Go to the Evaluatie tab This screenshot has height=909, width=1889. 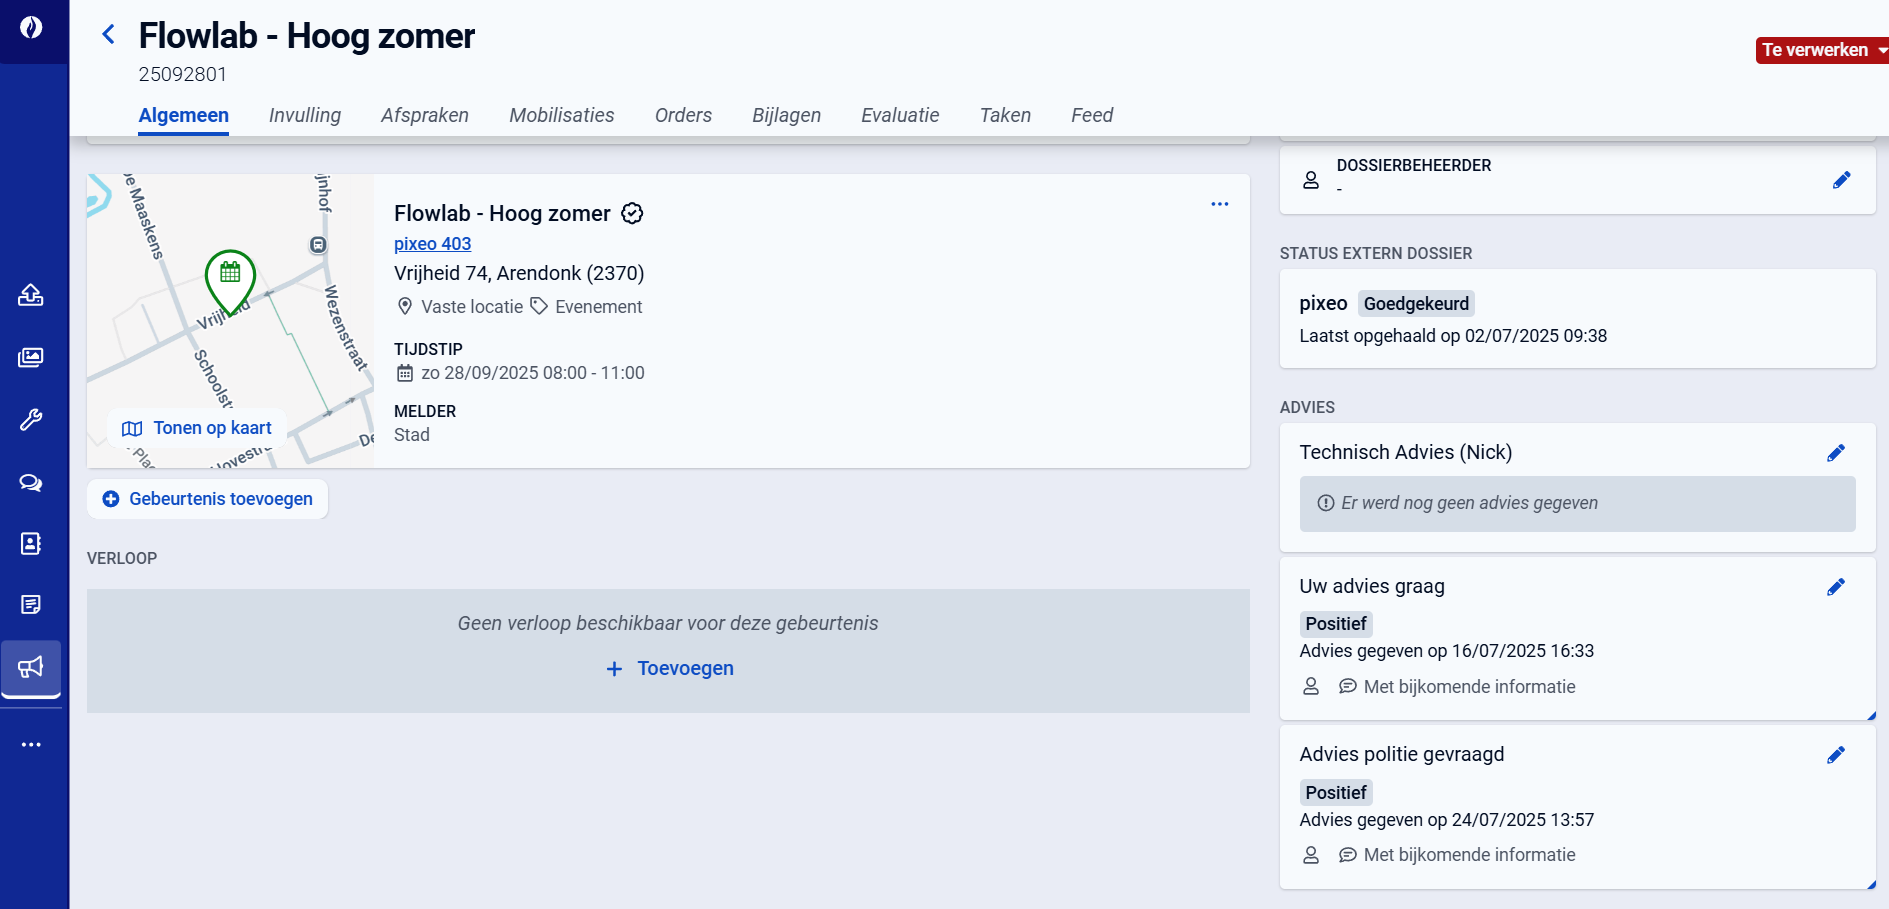899,115
